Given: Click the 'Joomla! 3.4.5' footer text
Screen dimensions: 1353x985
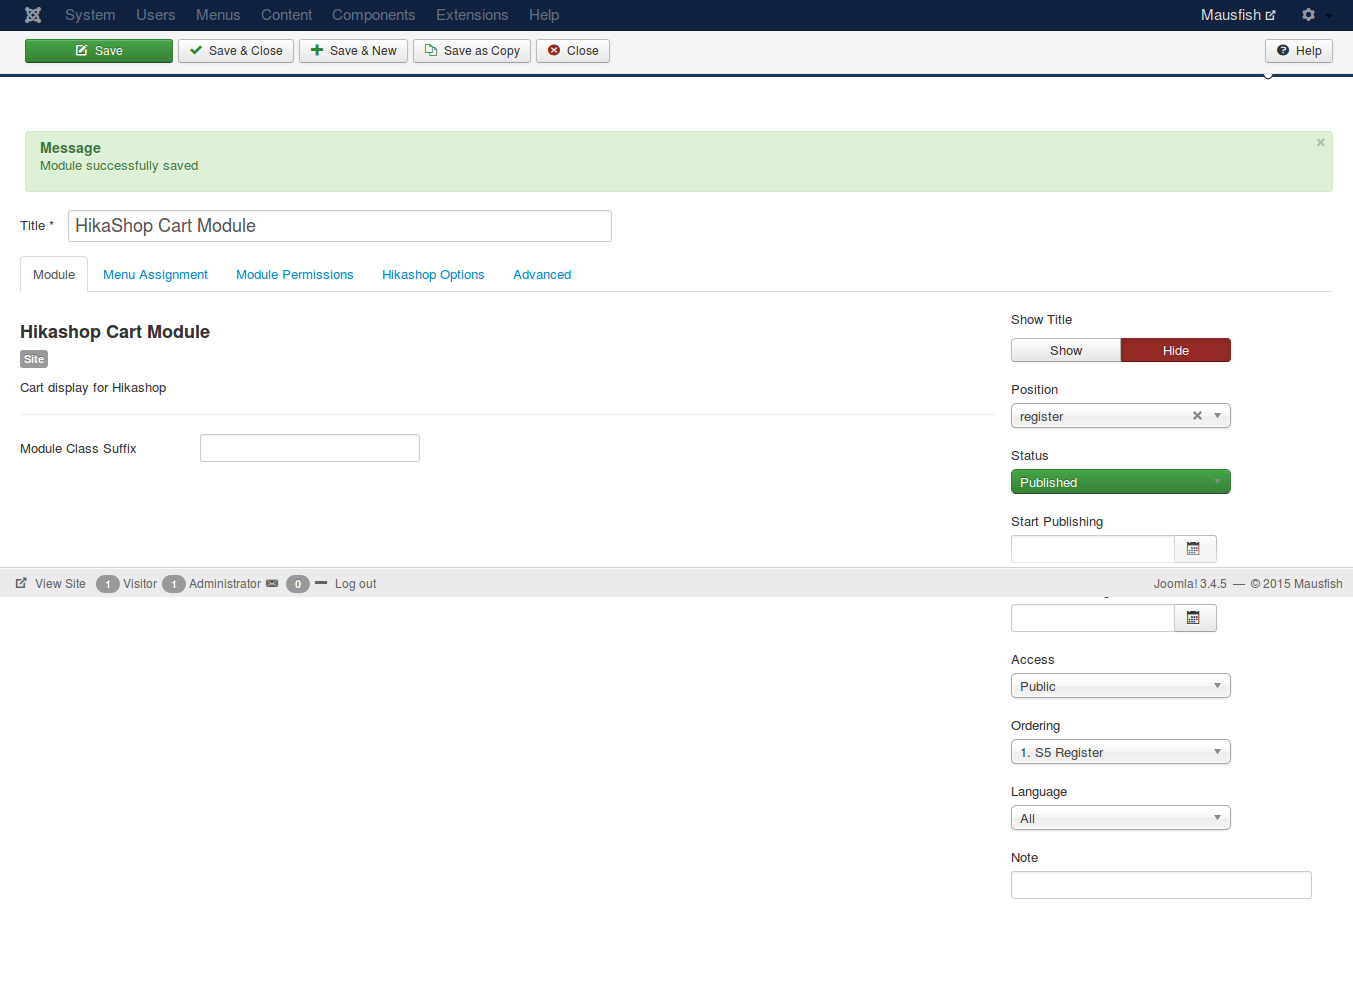Looking at the screenshot, I should (1190, 584).
